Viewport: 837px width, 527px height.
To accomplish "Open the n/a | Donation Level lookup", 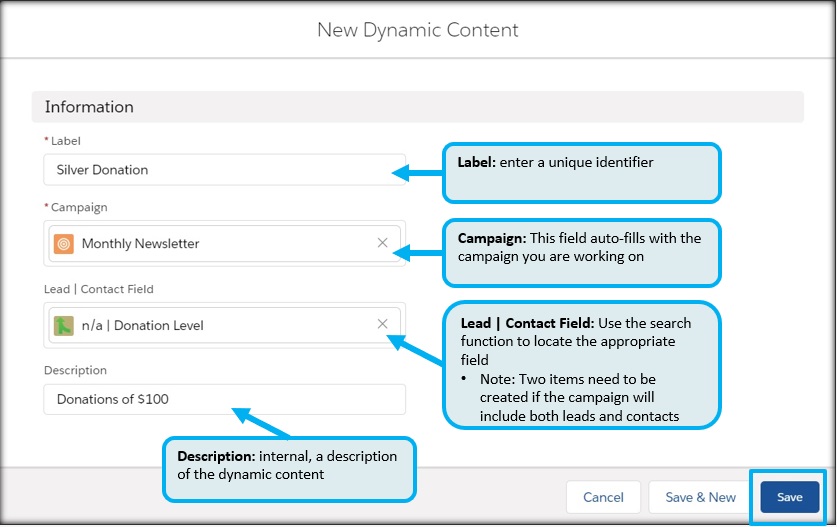I will point(220,325).
